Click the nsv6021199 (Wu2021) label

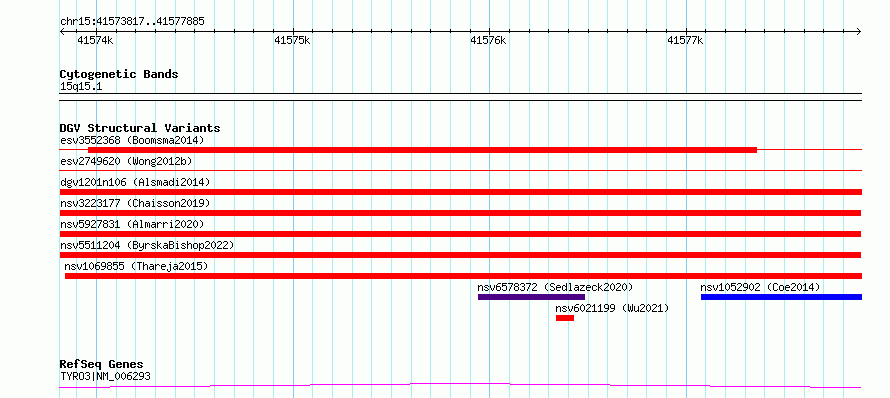coord(612,308)
